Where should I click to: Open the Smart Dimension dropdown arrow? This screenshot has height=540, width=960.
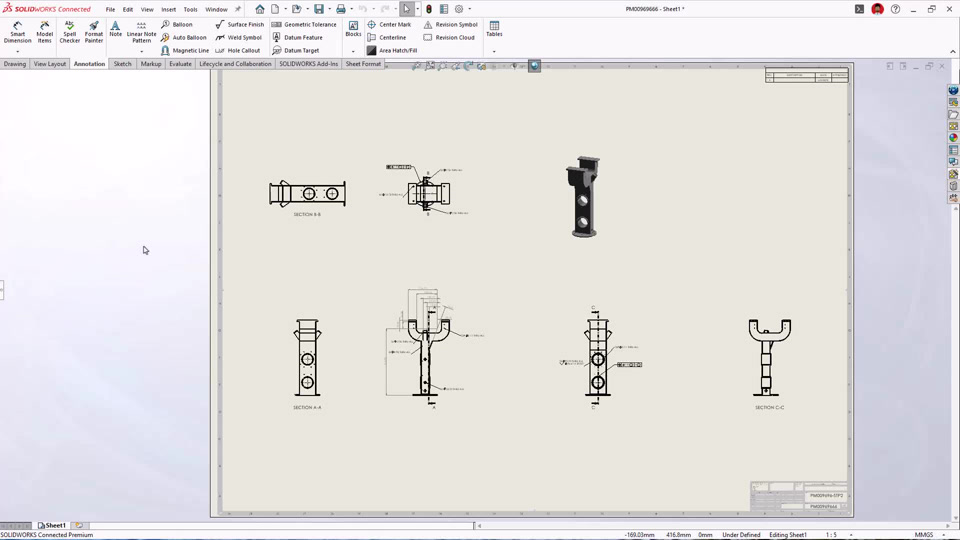[17, 51]
